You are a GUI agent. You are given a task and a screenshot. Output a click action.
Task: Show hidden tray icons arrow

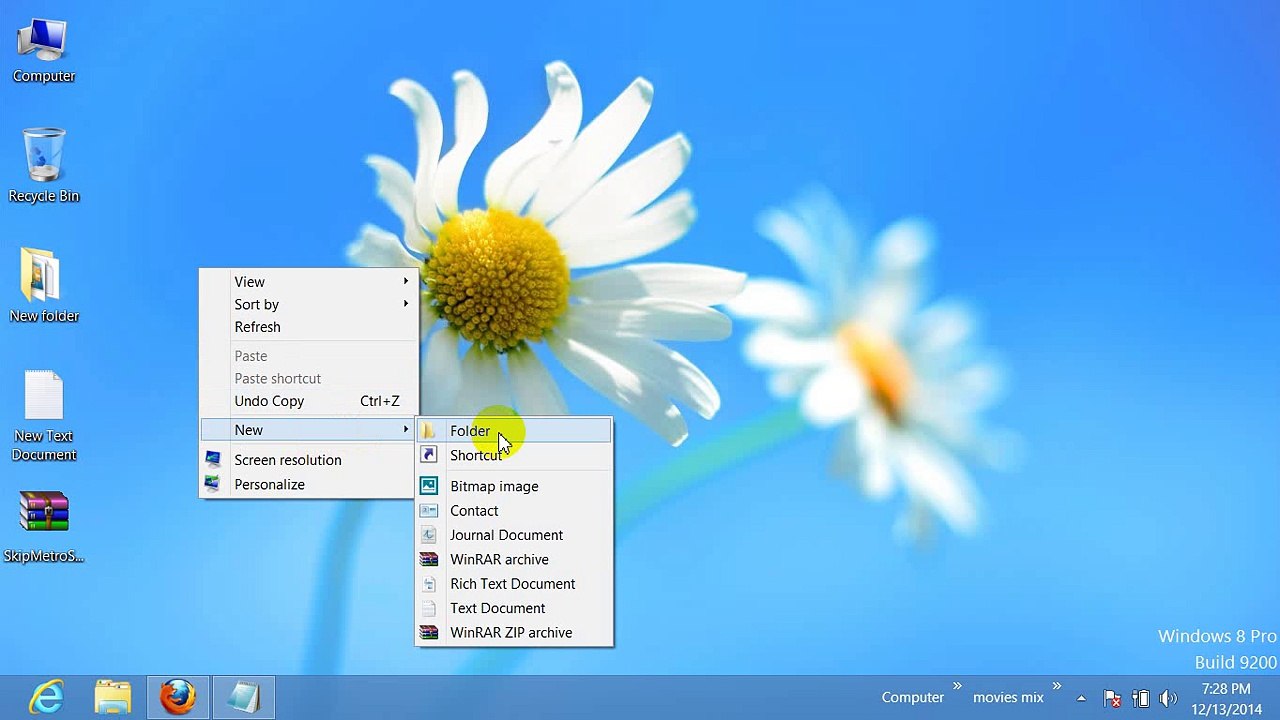[x=1081, y=698]
